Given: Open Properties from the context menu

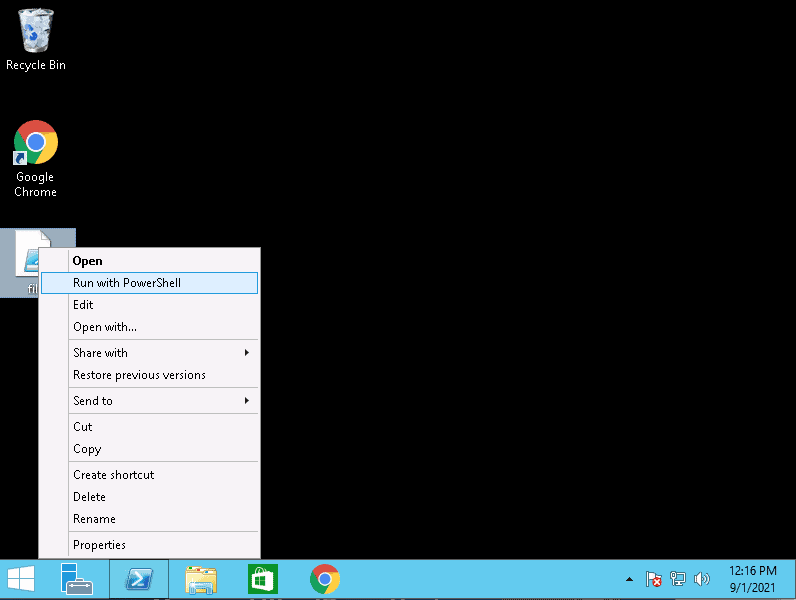Looking at the screenshot, I should [x=149, y=545].
